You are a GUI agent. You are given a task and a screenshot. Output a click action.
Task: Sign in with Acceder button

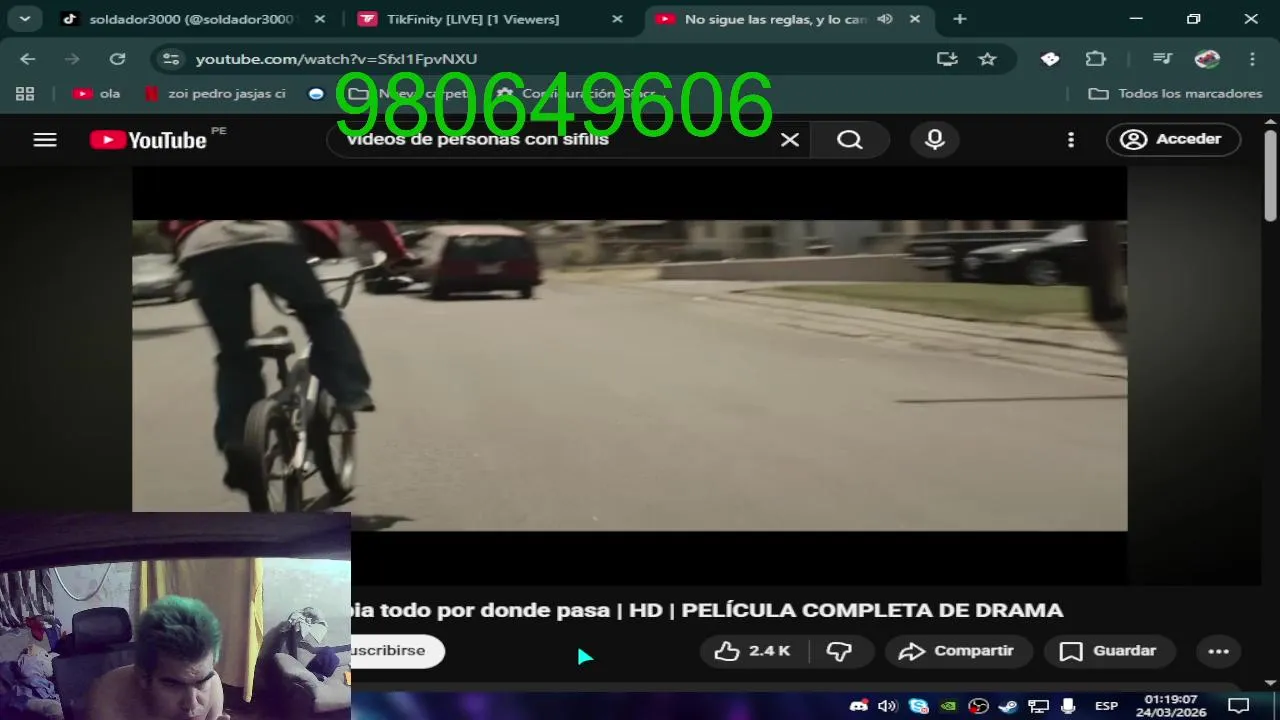click(x=1173, y=140)
